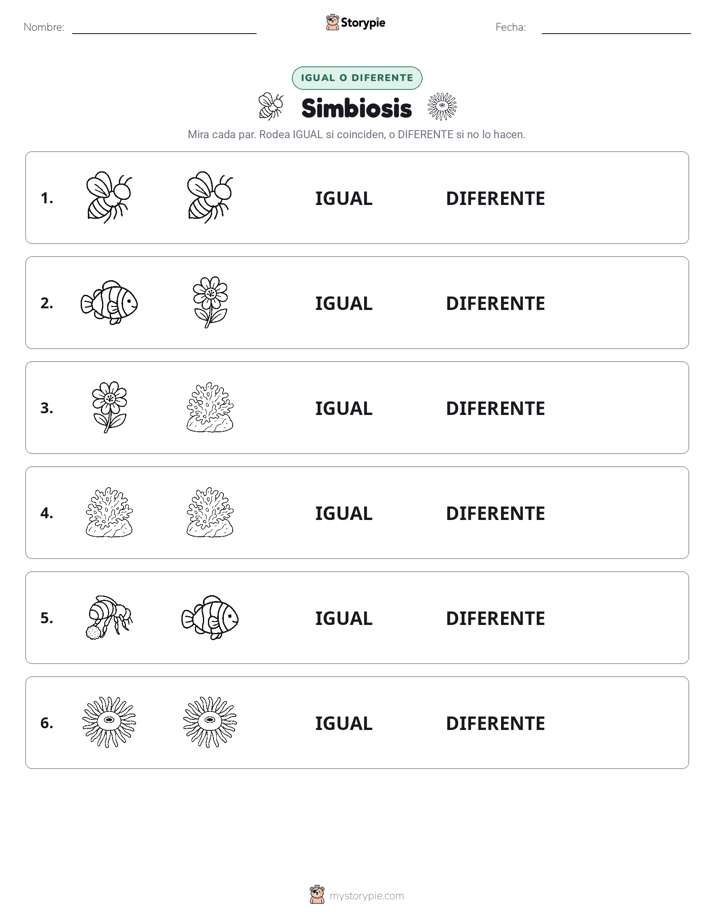Viewport: 714px width, 924px height.
Task: Select IGUAL for question 4
Action: point(343,513)
